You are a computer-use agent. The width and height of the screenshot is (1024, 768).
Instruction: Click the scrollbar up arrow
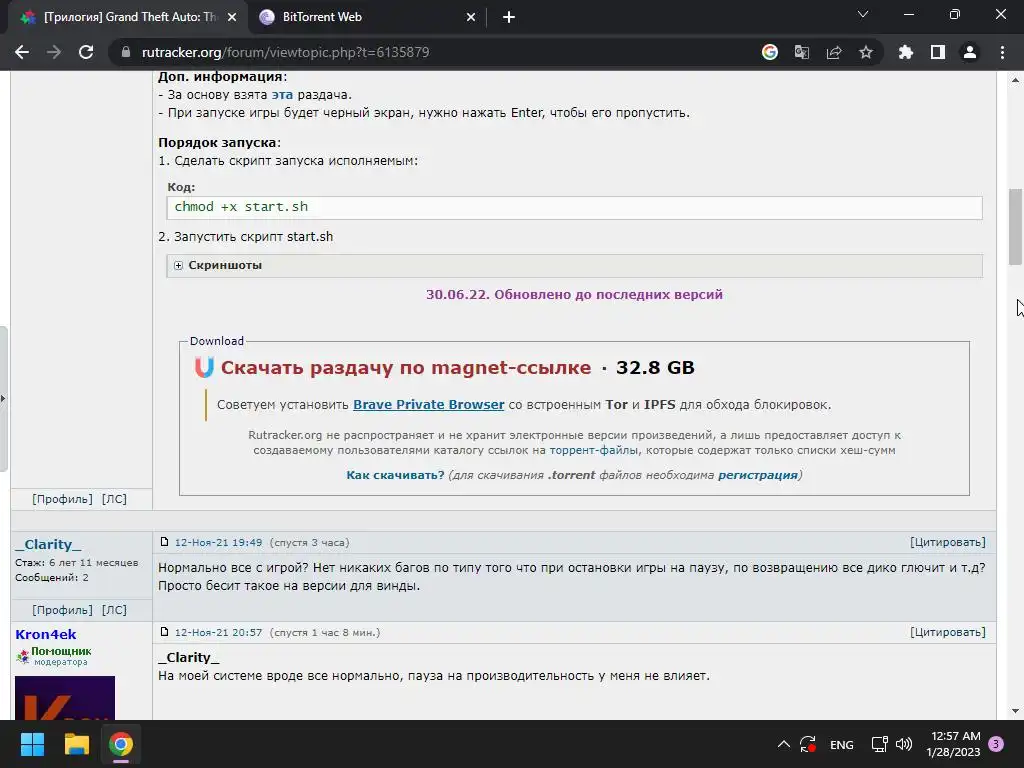1015,80
